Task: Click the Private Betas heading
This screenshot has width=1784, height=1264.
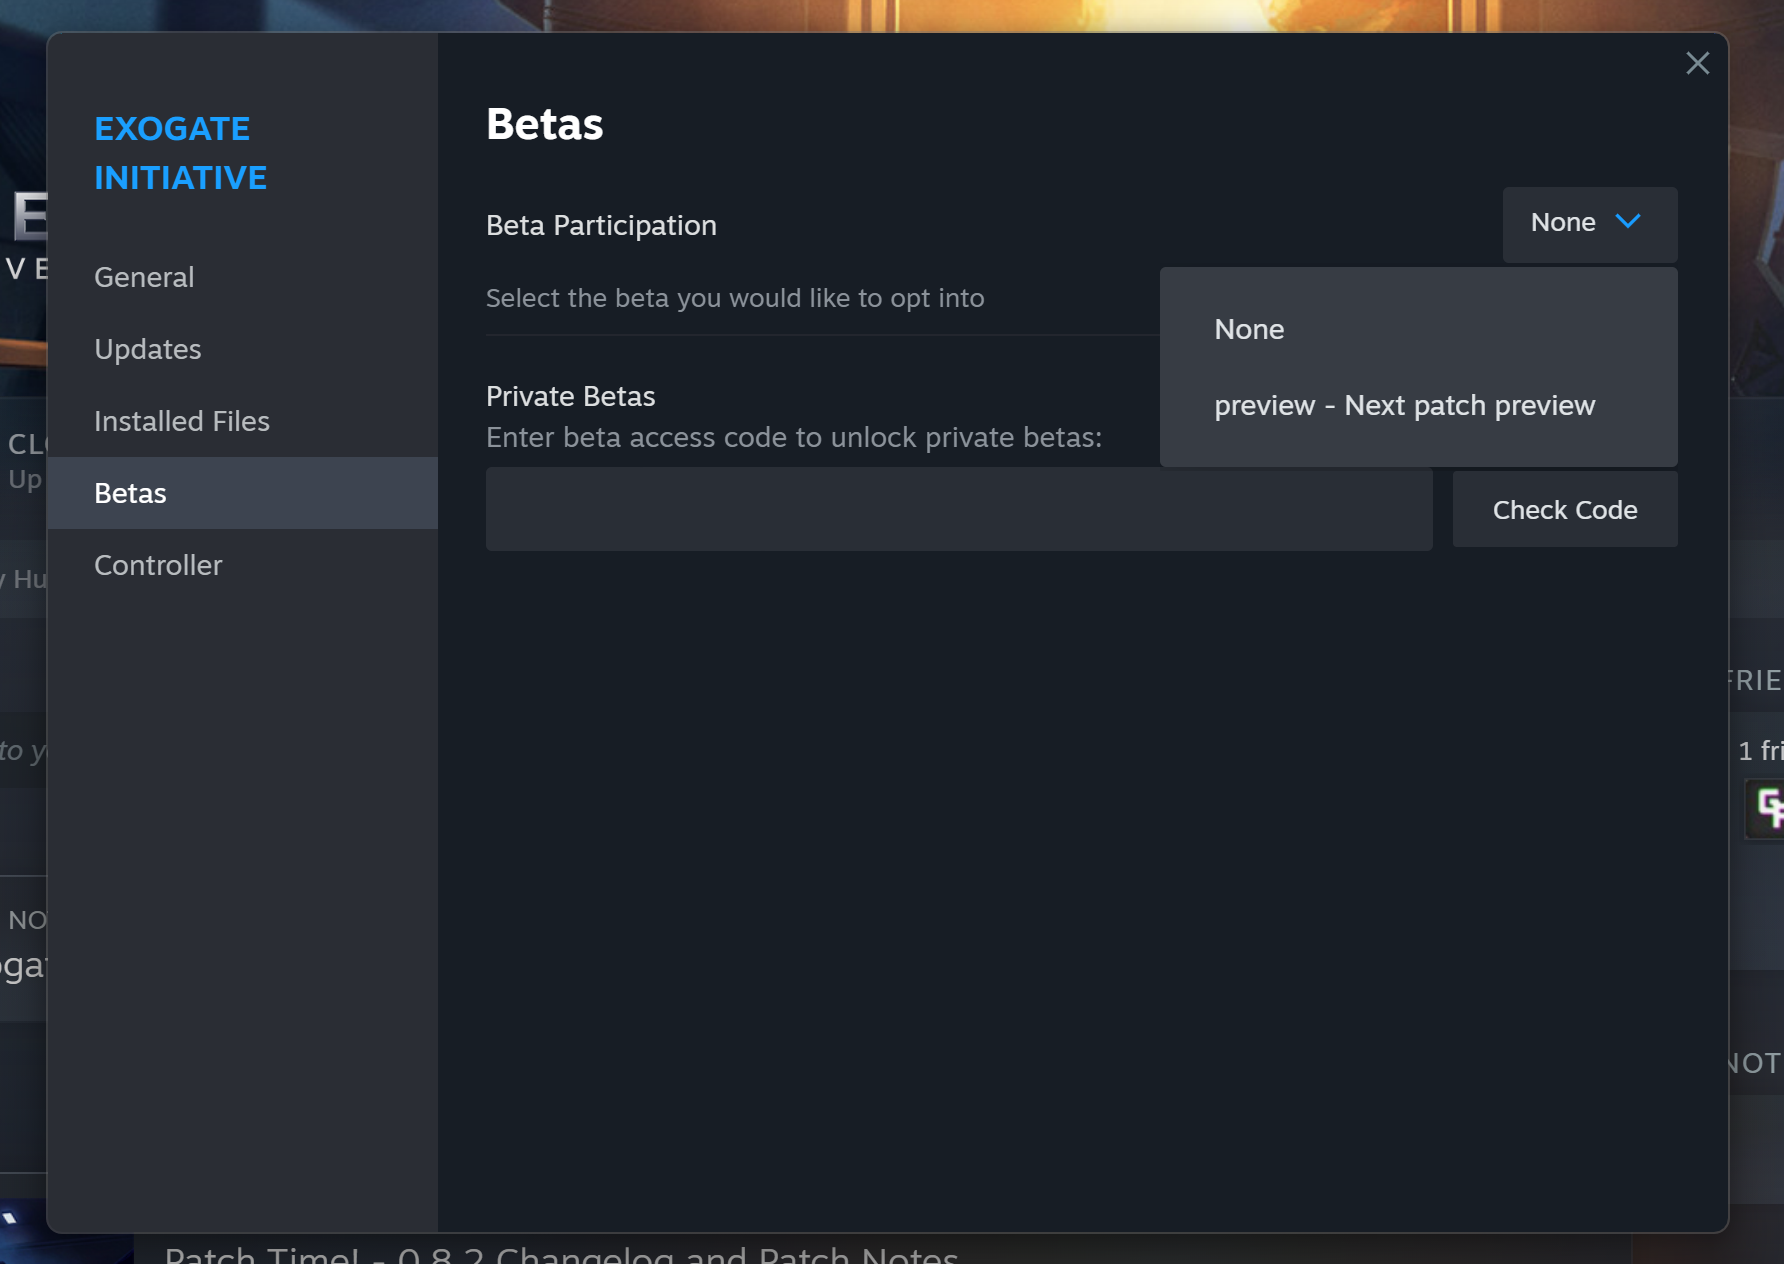Action: click(x=570, y=396)
